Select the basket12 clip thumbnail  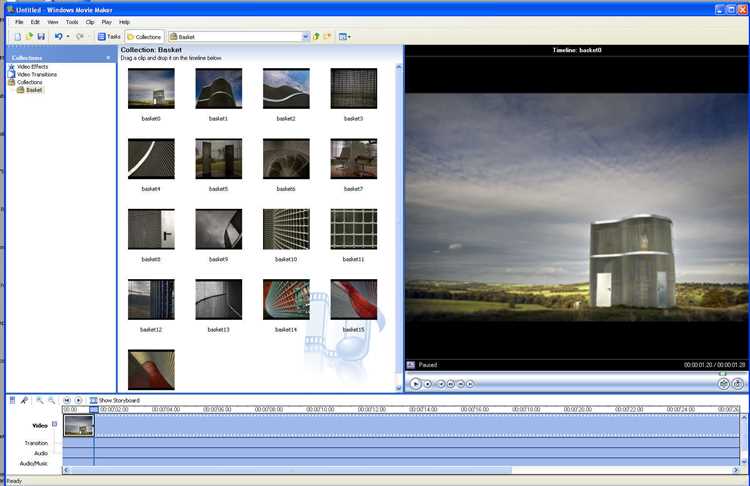point(151,299)
